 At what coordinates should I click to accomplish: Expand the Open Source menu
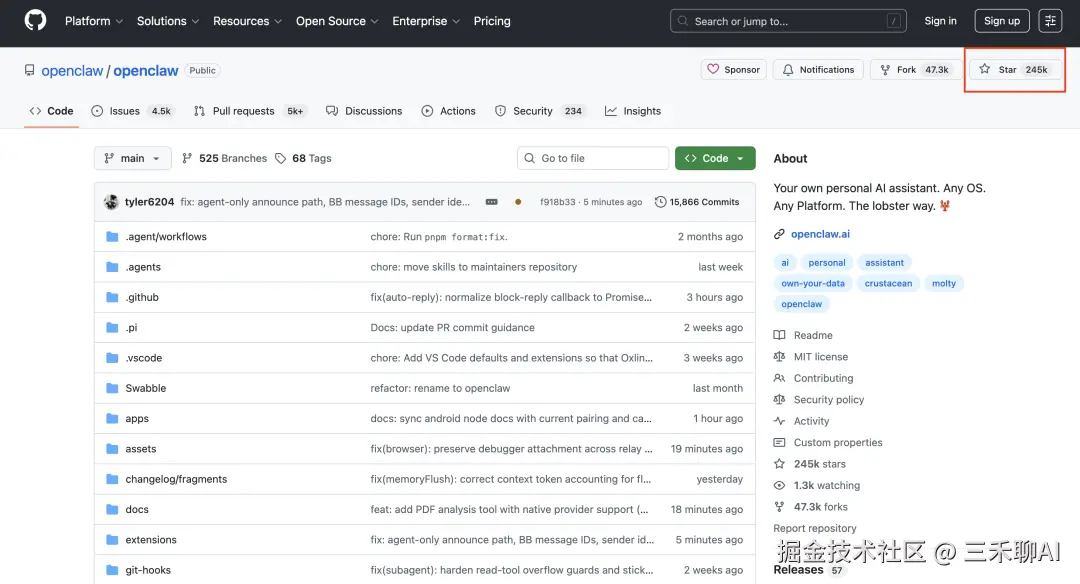coord(337,21)
